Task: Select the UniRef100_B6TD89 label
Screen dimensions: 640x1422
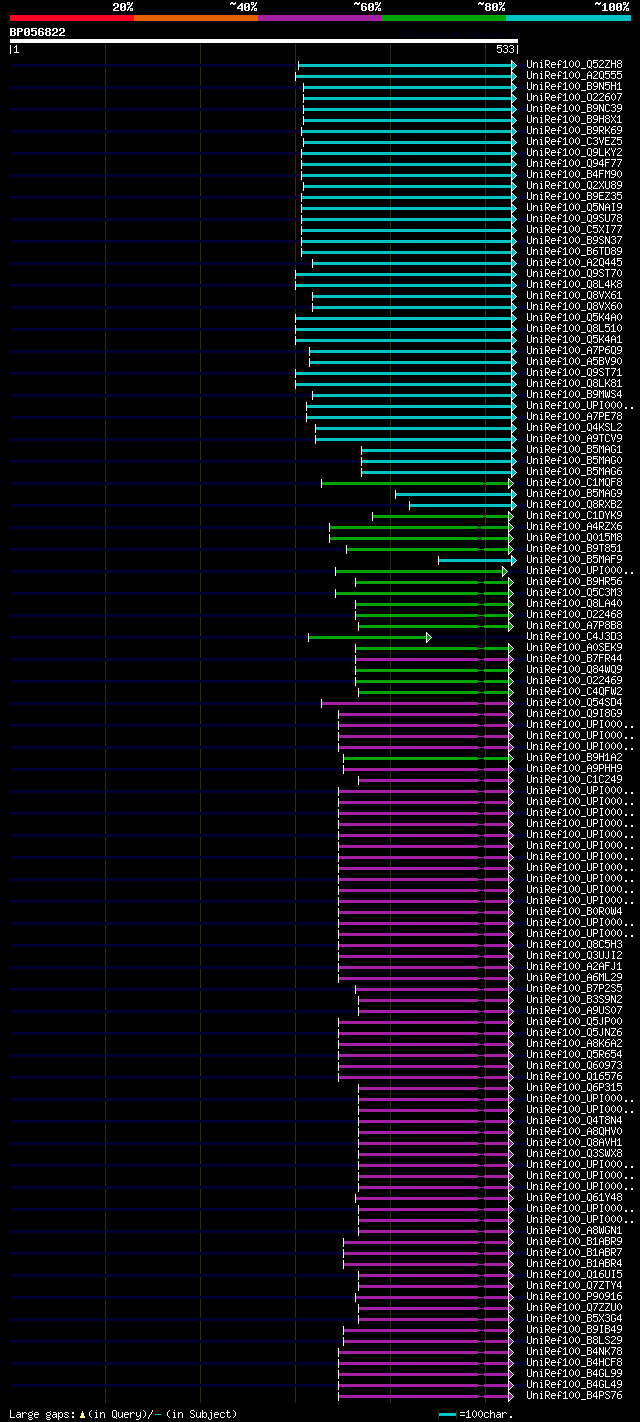Action: pos(574,251)
